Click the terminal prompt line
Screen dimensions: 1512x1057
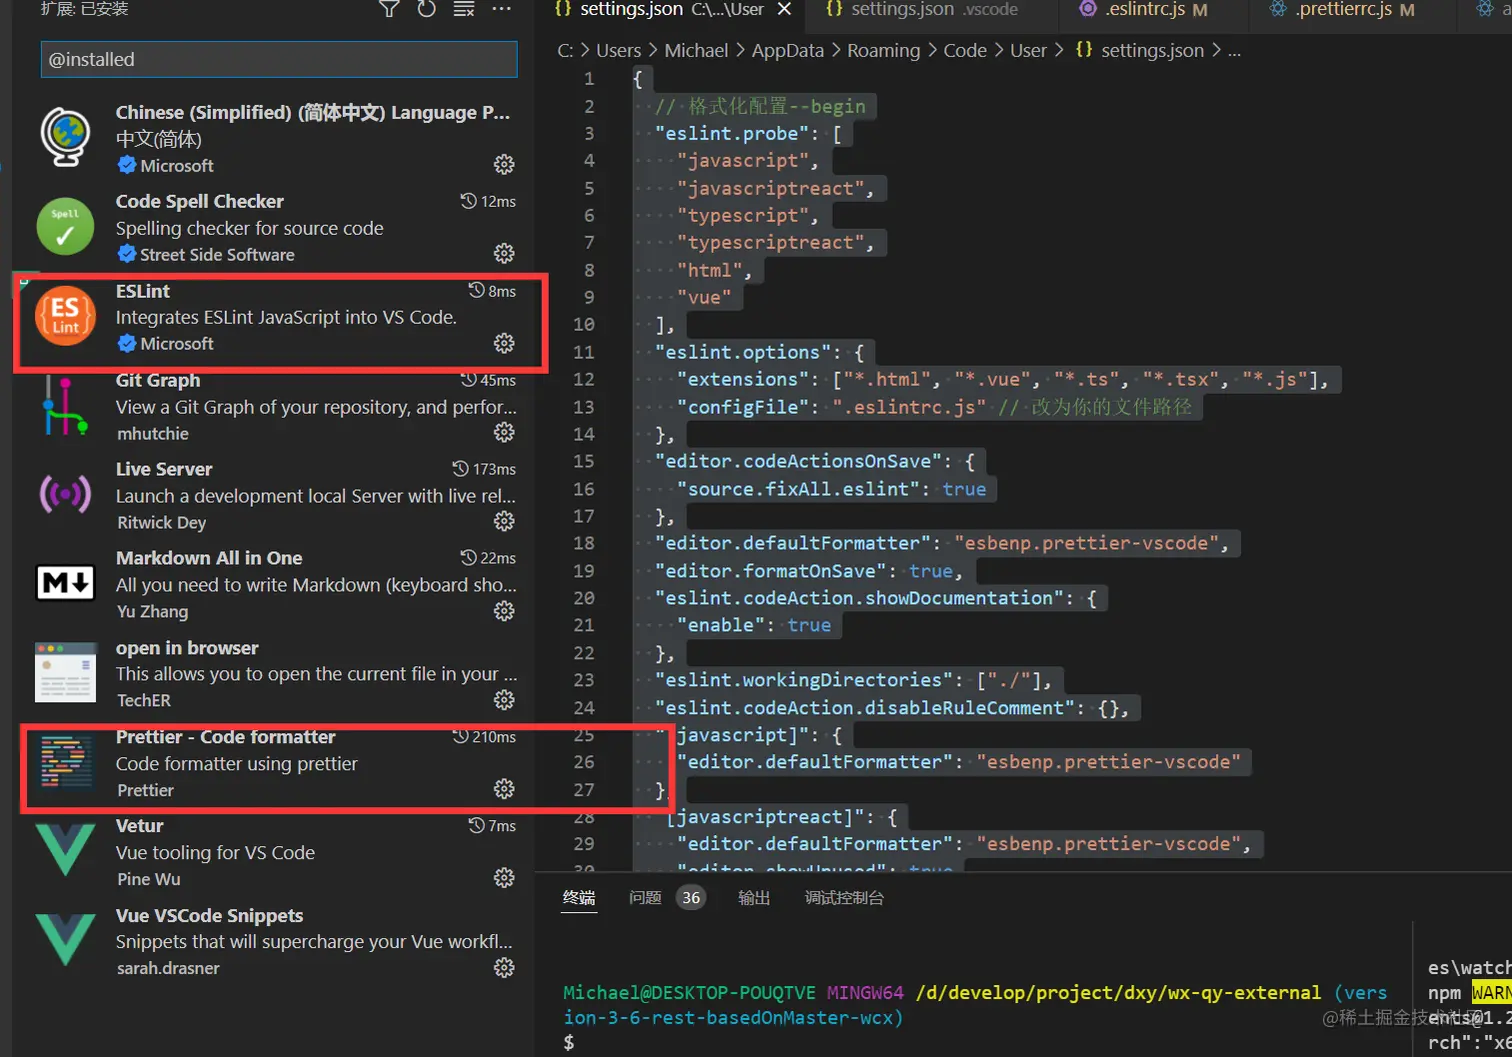tap(569, 1042)
